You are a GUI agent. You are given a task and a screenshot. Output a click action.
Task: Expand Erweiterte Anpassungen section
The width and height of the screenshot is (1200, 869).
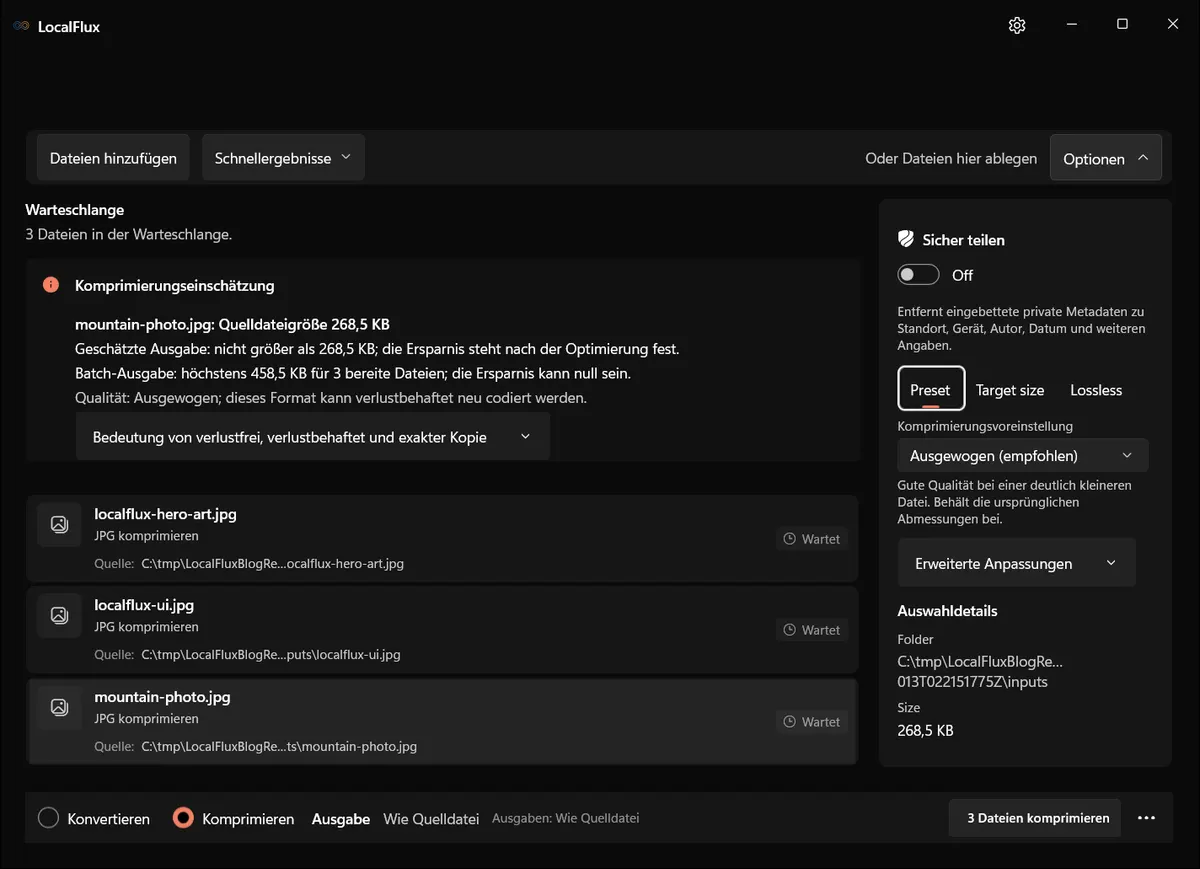(x=1017, y=563)
